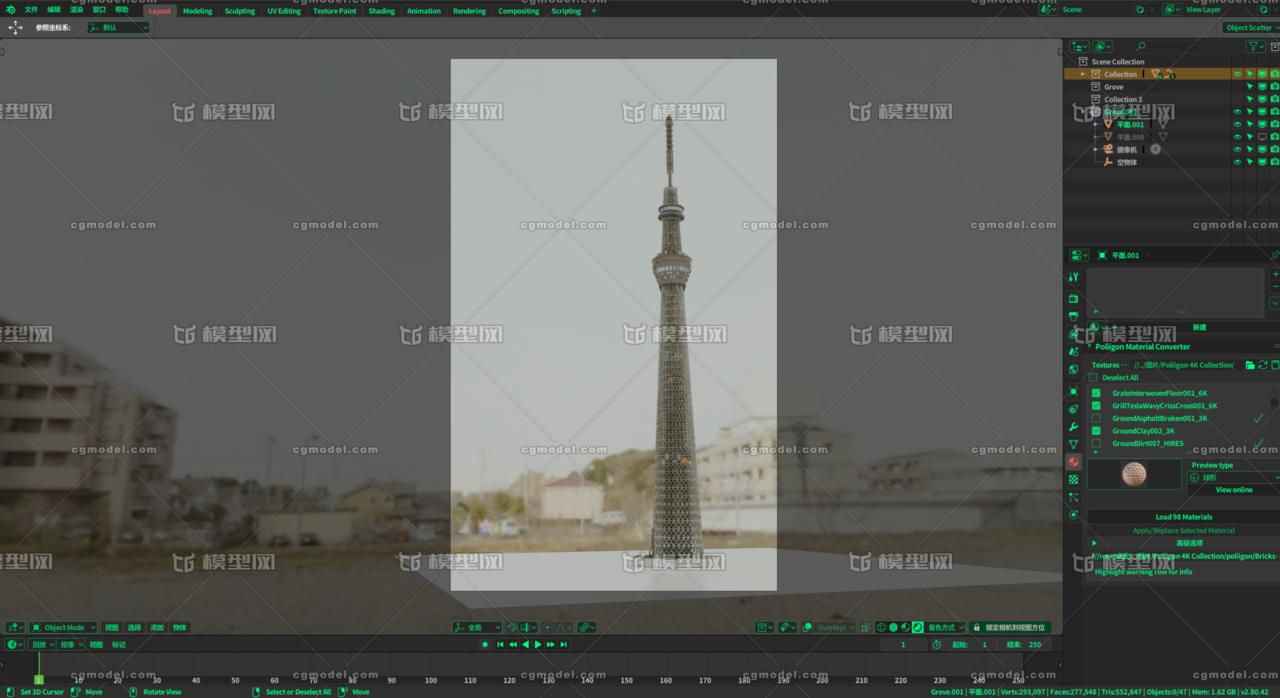Click the proportional editing icon

click(547, 627)
